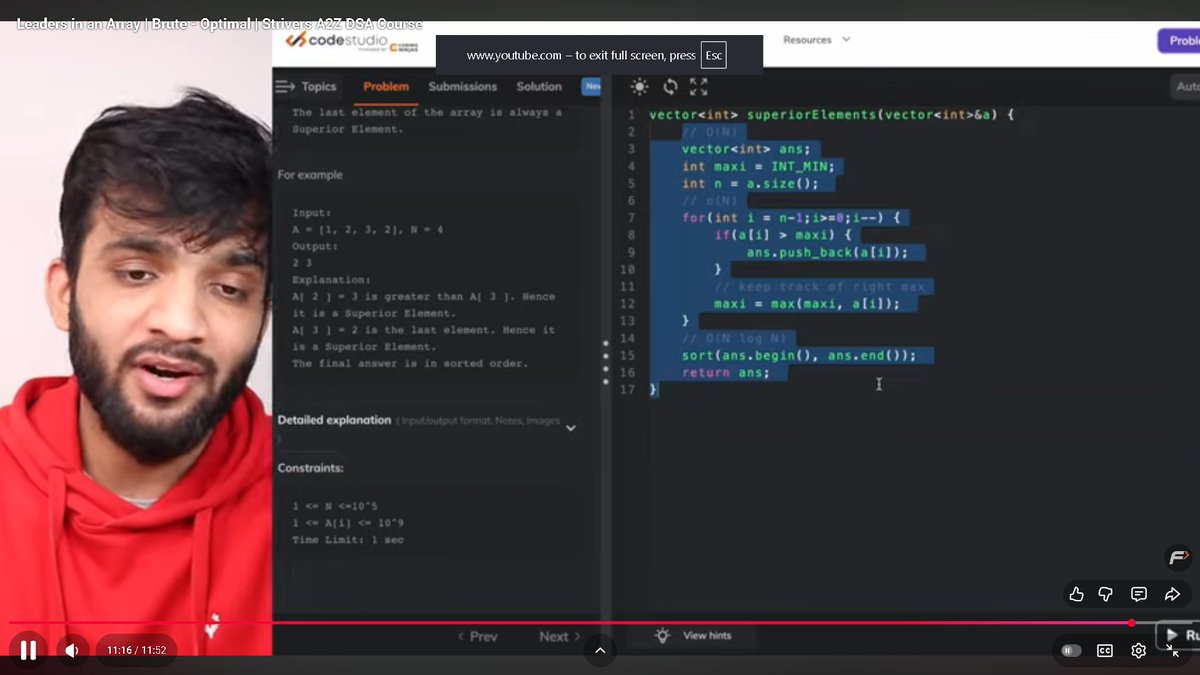This screenshot has width=1200, height=675.
Task: Open the Solution tab
Action: 538,86
